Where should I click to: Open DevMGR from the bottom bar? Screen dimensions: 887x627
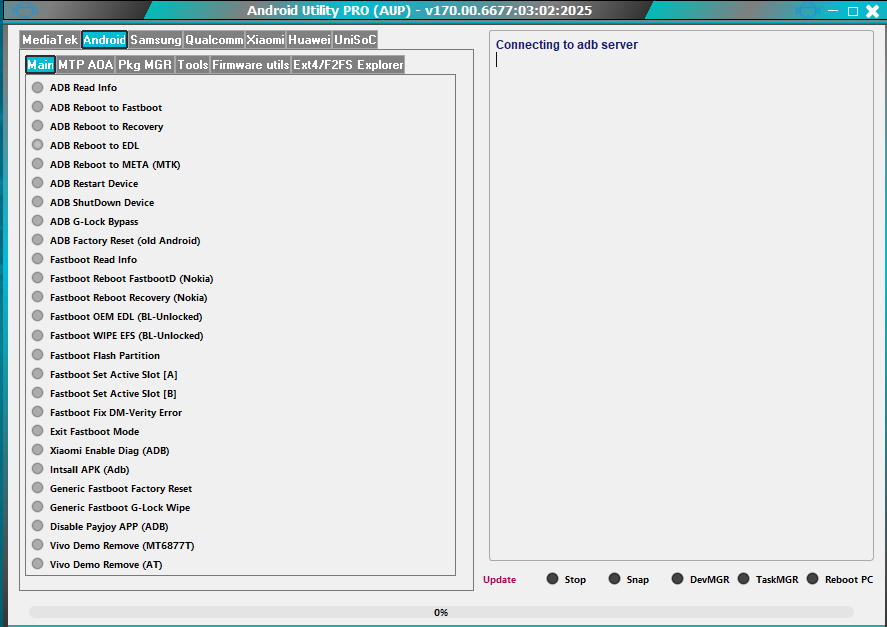coord(678,578)
